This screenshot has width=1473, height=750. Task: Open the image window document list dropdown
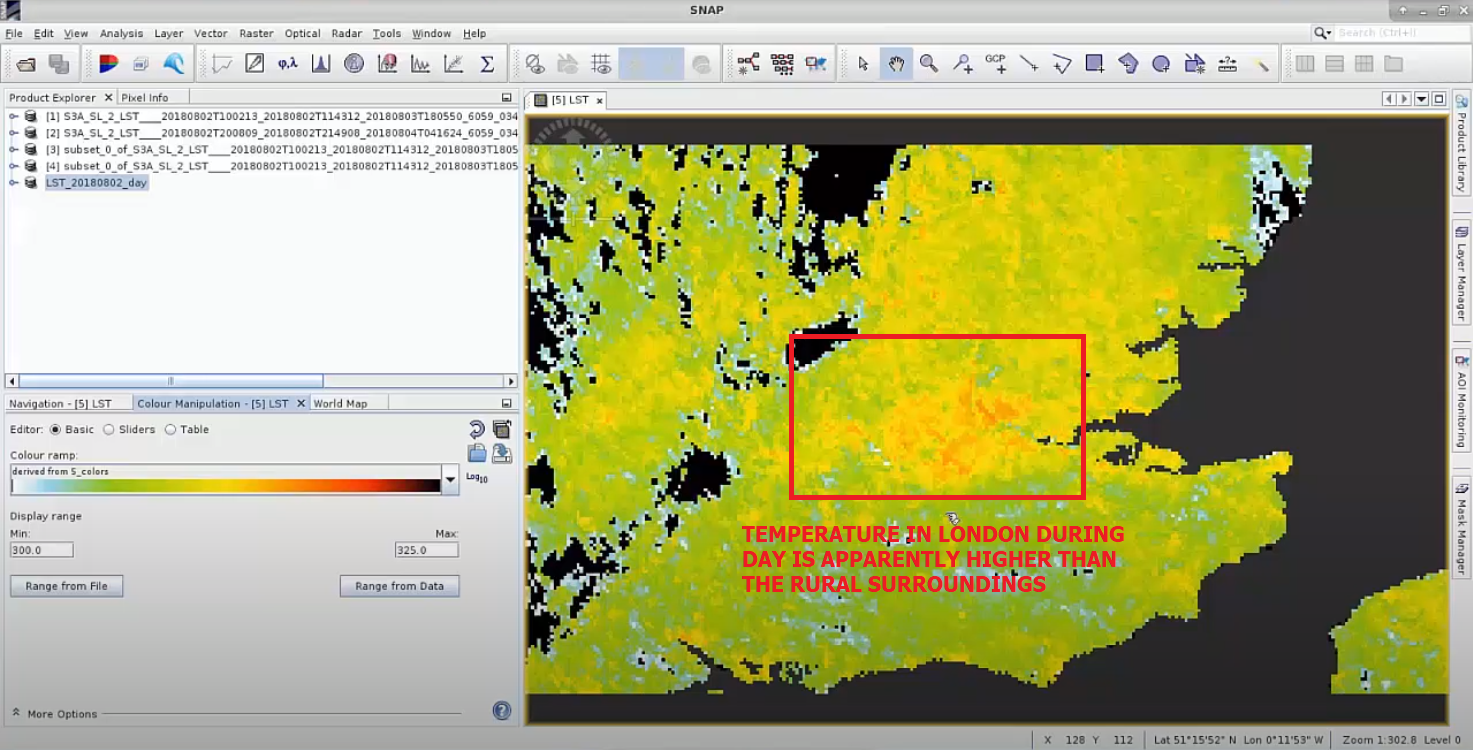point(1421,99)
